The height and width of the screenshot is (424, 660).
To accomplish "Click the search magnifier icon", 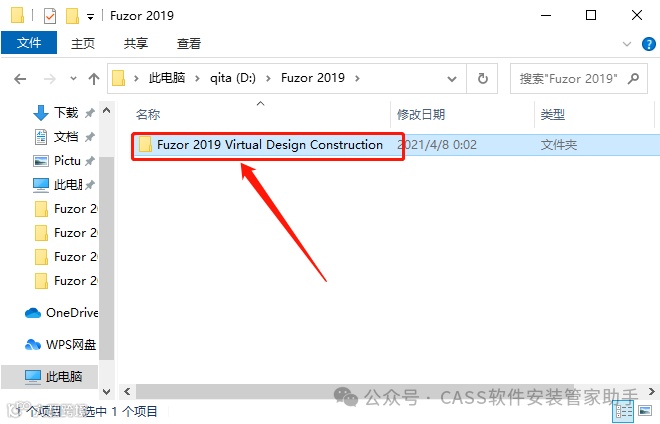I will point(633,78).
